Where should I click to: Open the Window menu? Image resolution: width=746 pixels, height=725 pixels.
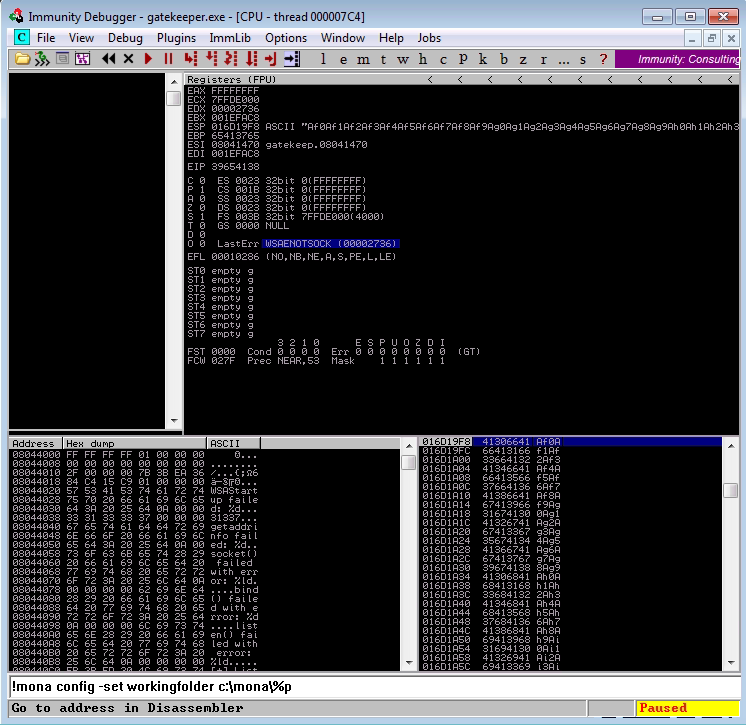point(343,38)
